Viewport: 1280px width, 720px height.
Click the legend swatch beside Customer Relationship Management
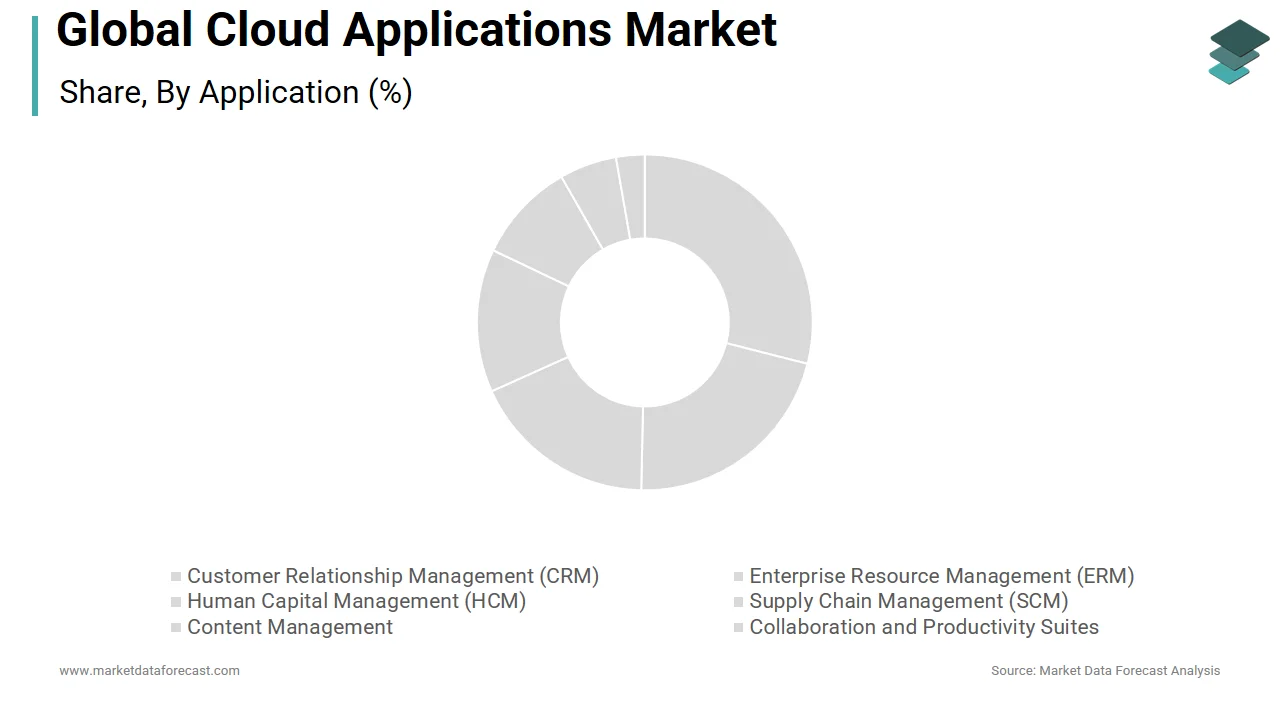point(176,577)
